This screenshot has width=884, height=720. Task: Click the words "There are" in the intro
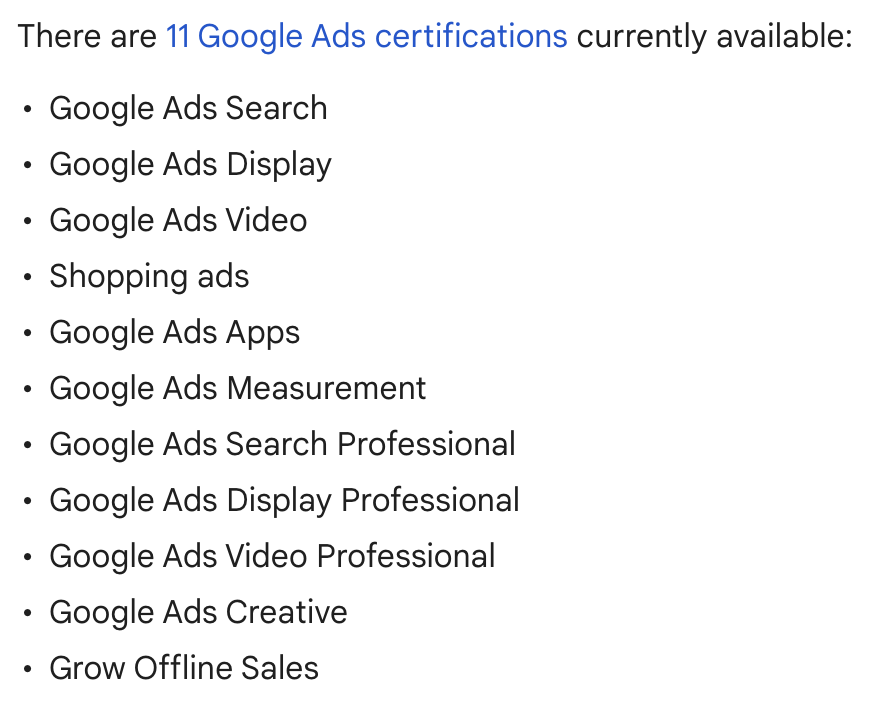tap(87, 37)
